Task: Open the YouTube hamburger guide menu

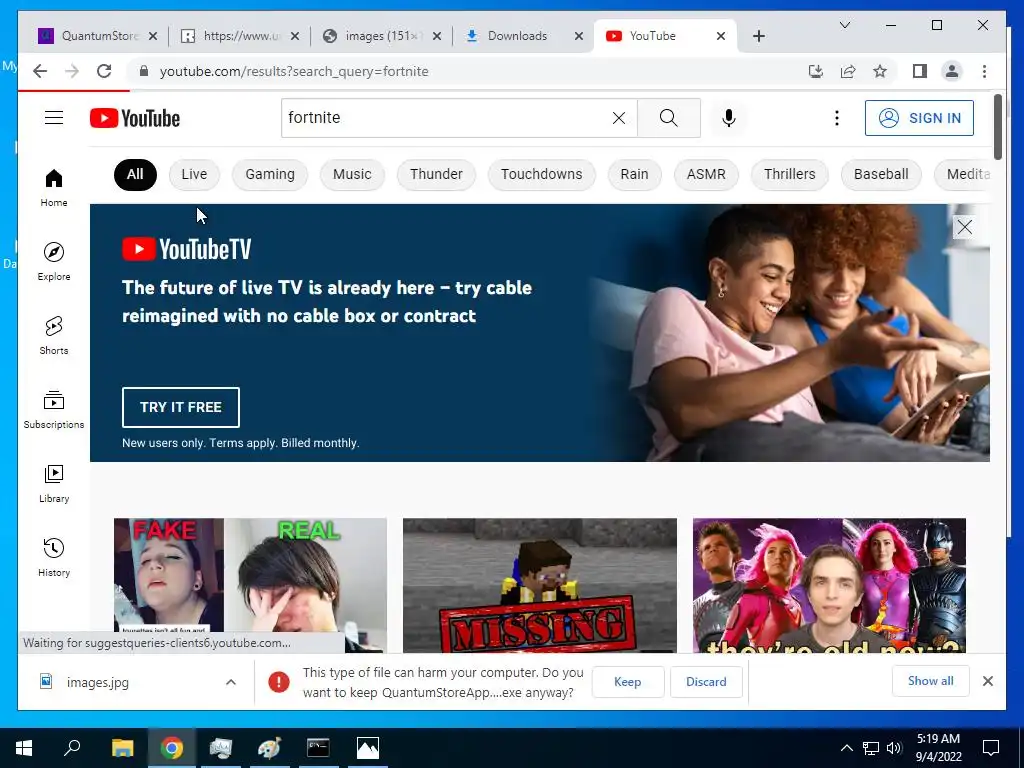Action: pos(54,118)
